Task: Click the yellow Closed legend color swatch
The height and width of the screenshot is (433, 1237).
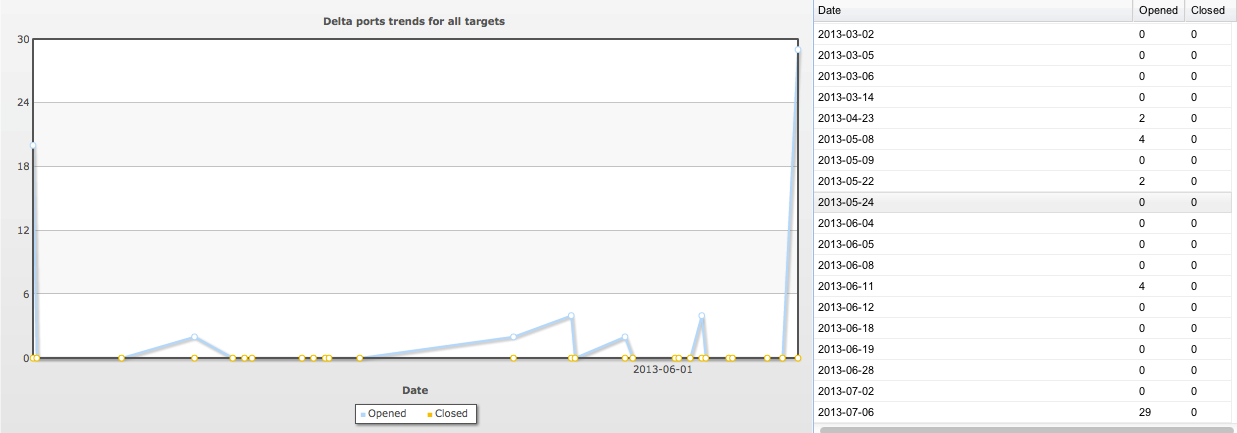Action: coord(429,414)
